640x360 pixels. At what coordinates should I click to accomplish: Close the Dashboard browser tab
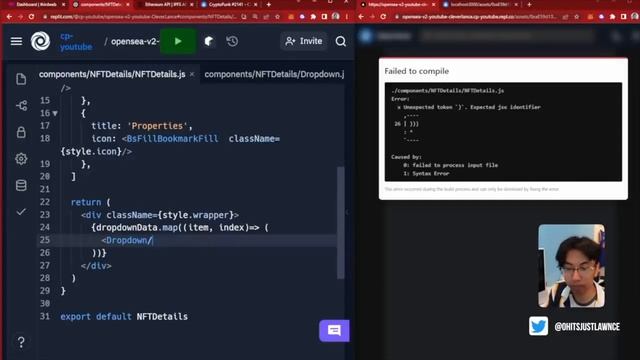[64, 4]
